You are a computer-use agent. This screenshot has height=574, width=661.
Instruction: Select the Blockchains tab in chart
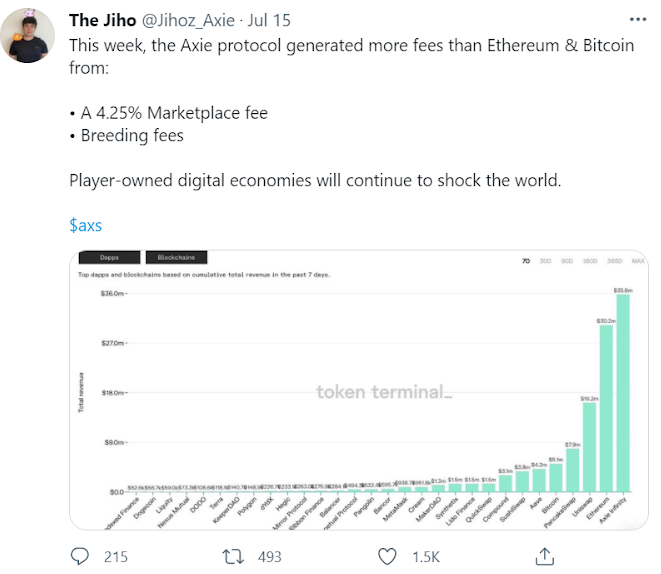pos(176,257)
